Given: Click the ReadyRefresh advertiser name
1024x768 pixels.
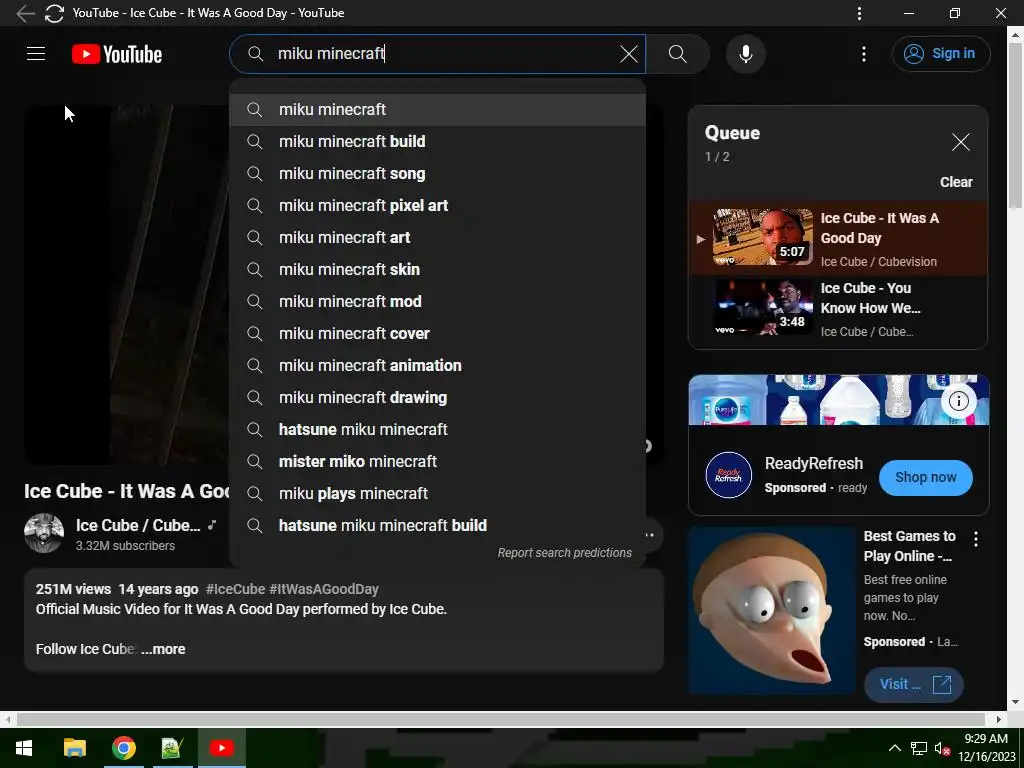Looking at the screenshot, I should 814,464.
